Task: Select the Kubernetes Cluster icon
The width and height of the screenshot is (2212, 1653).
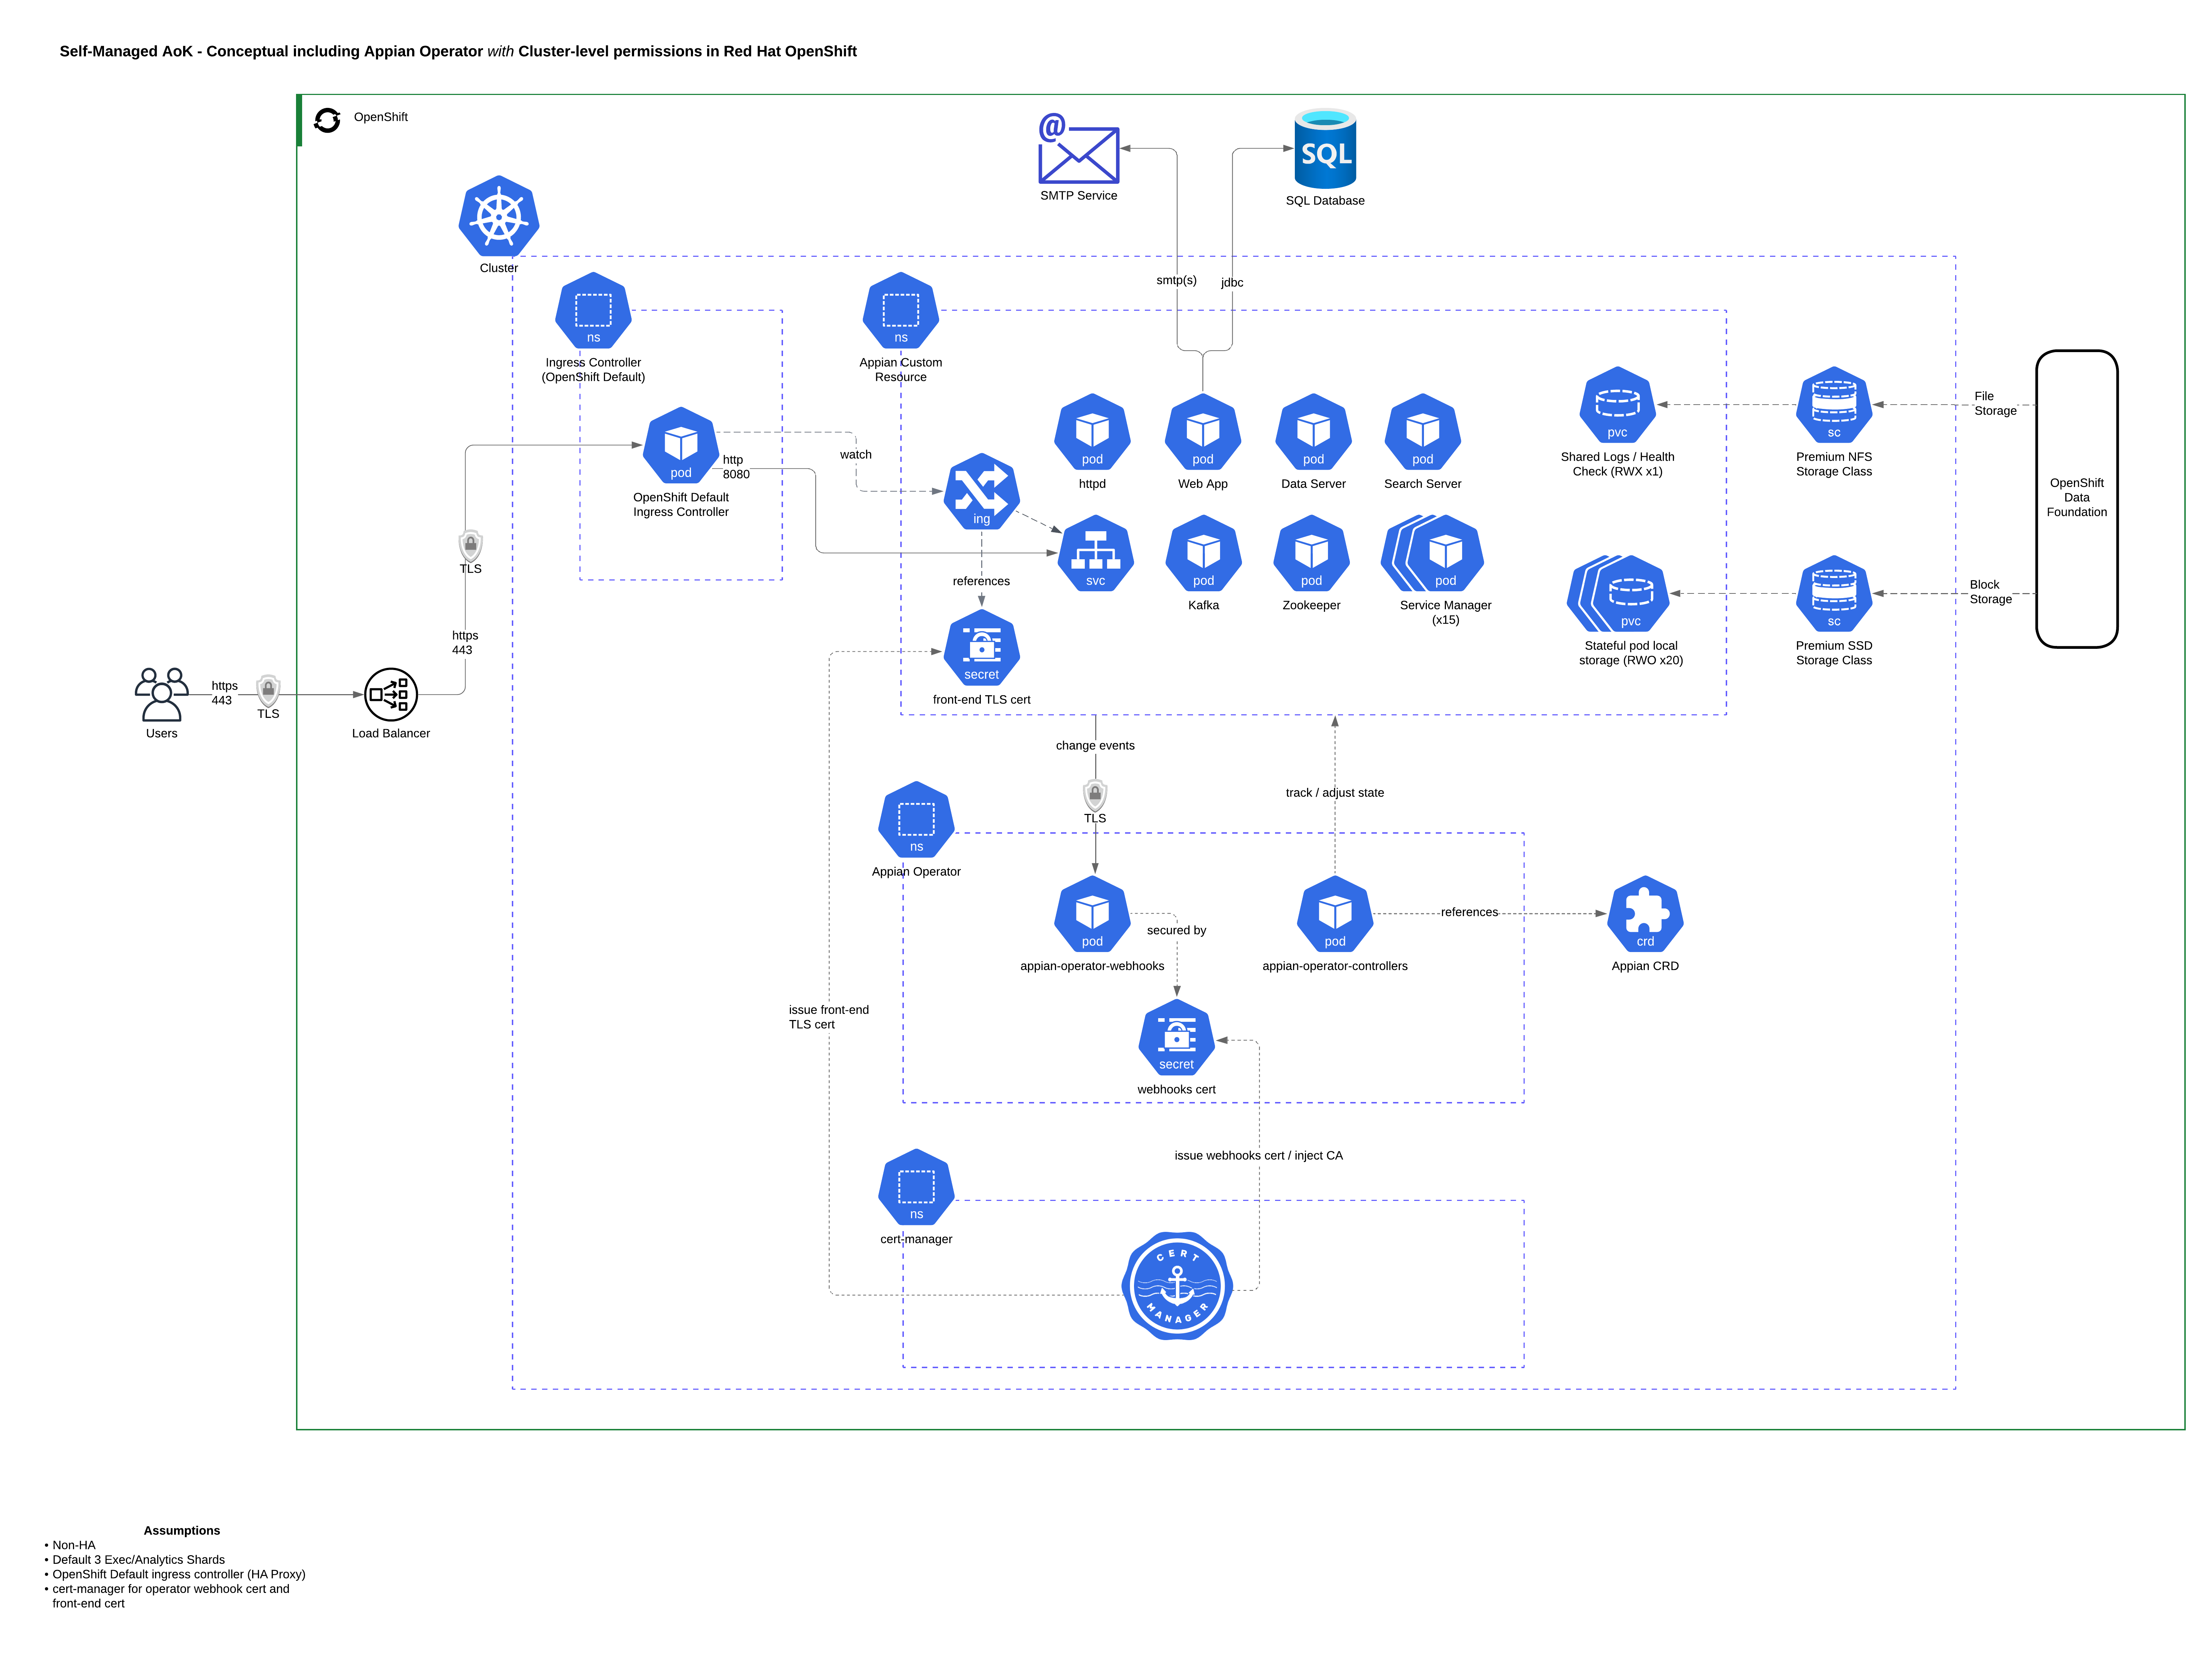Action: coord(499,217)
